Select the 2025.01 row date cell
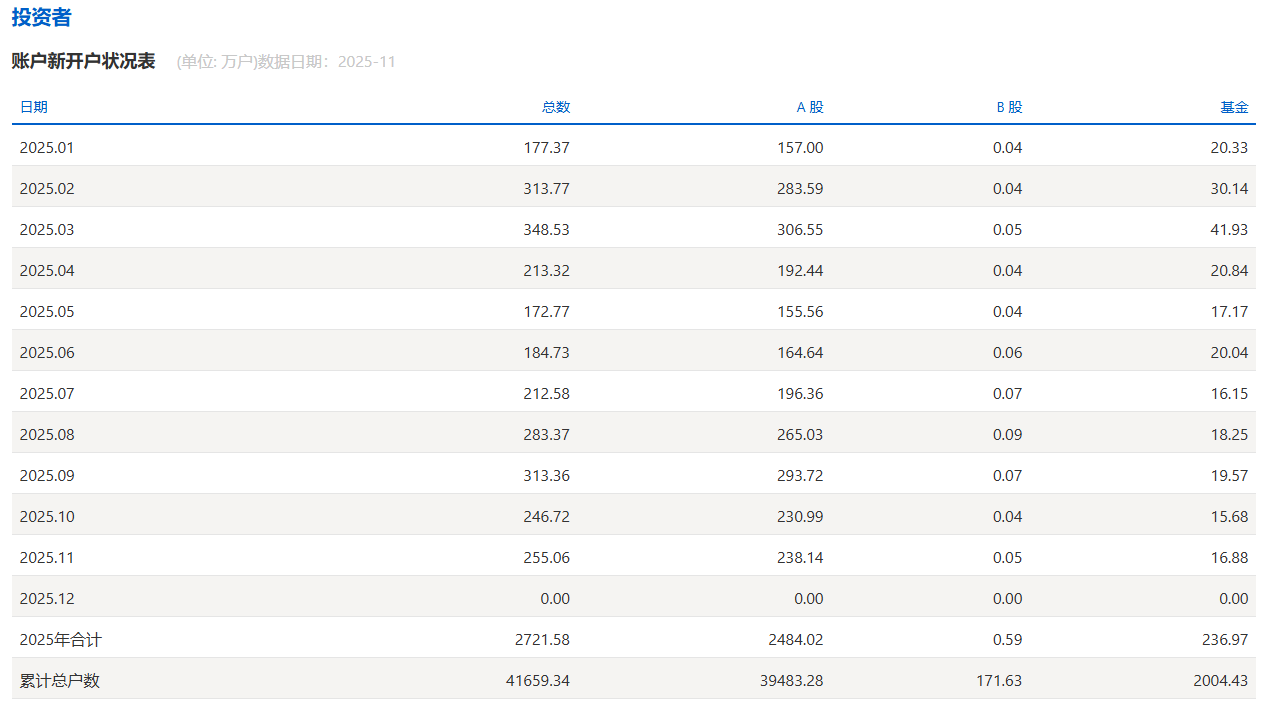1287x715 pixels. pyautogui.click(x=47, y=148)
